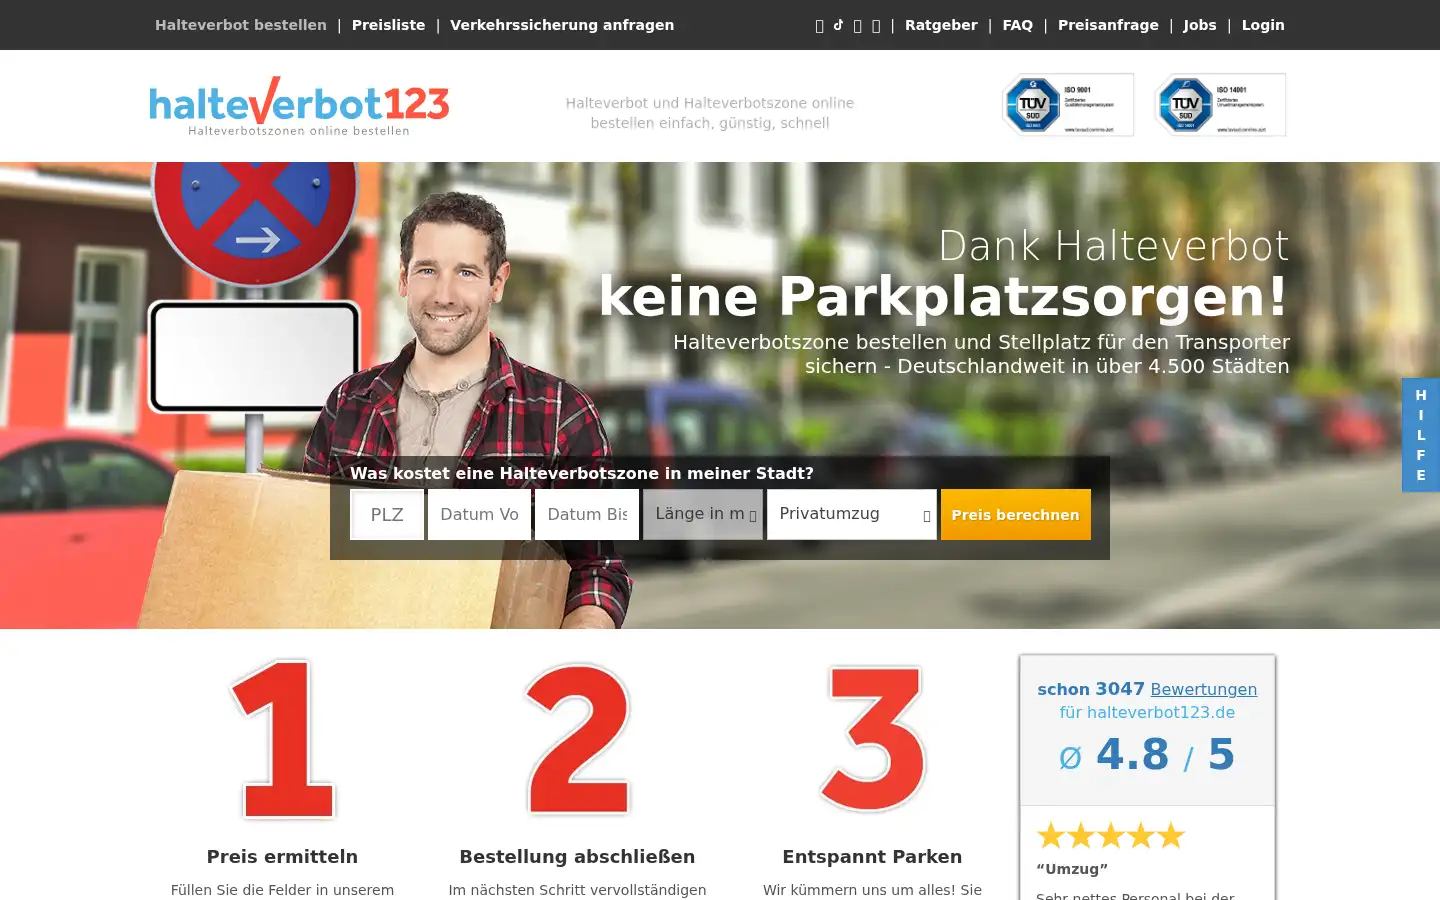The width and height of the screenshot is (1440, 900).
Task: Focus the Datum Bis field
Action: pos(587,514)
